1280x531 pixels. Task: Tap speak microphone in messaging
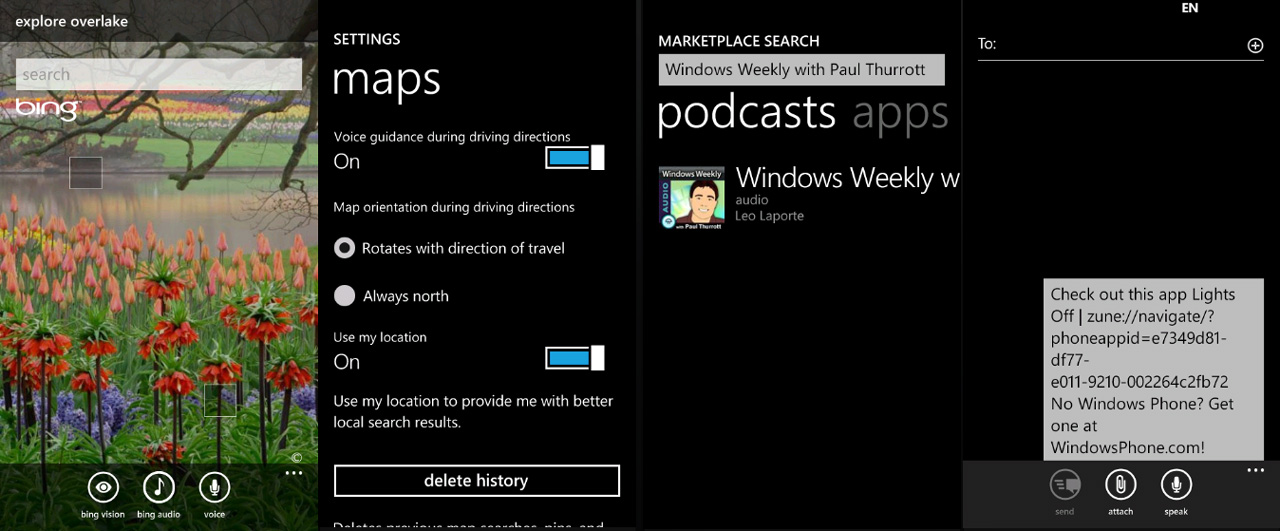point(1176,485)
